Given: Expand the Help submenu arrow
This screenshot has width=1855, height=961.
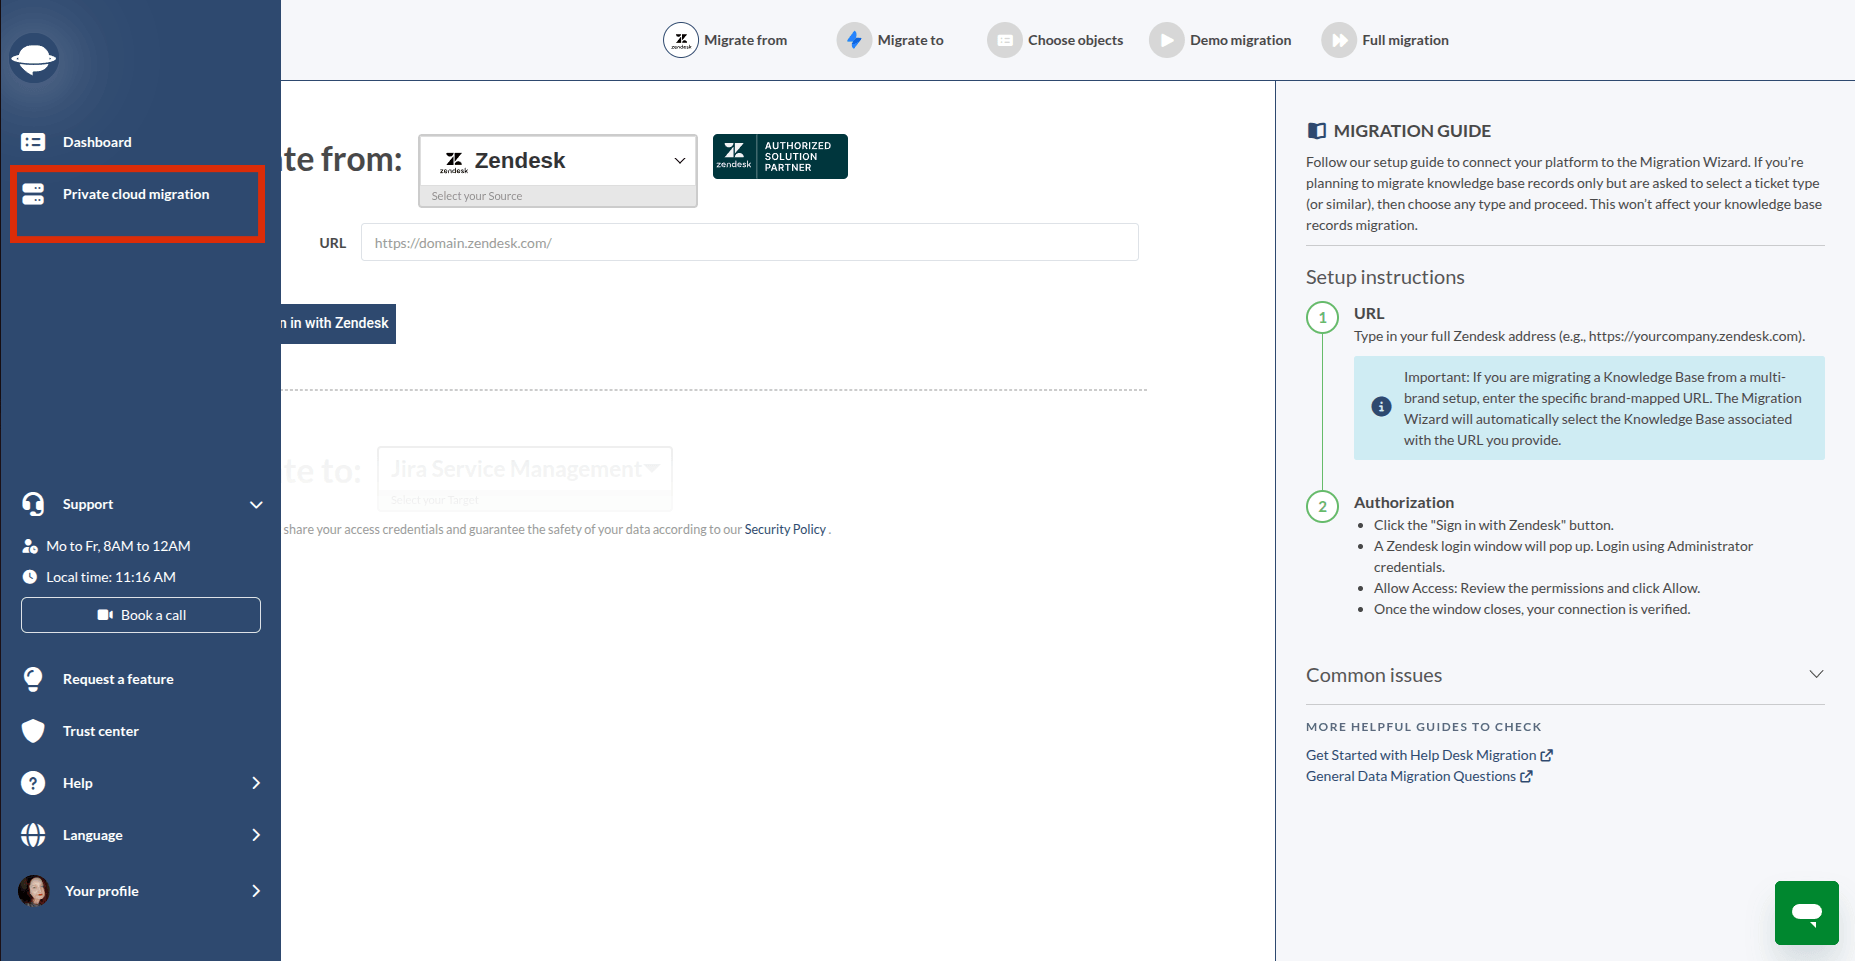Looking at the screenshot, I should tap(256, 783).
